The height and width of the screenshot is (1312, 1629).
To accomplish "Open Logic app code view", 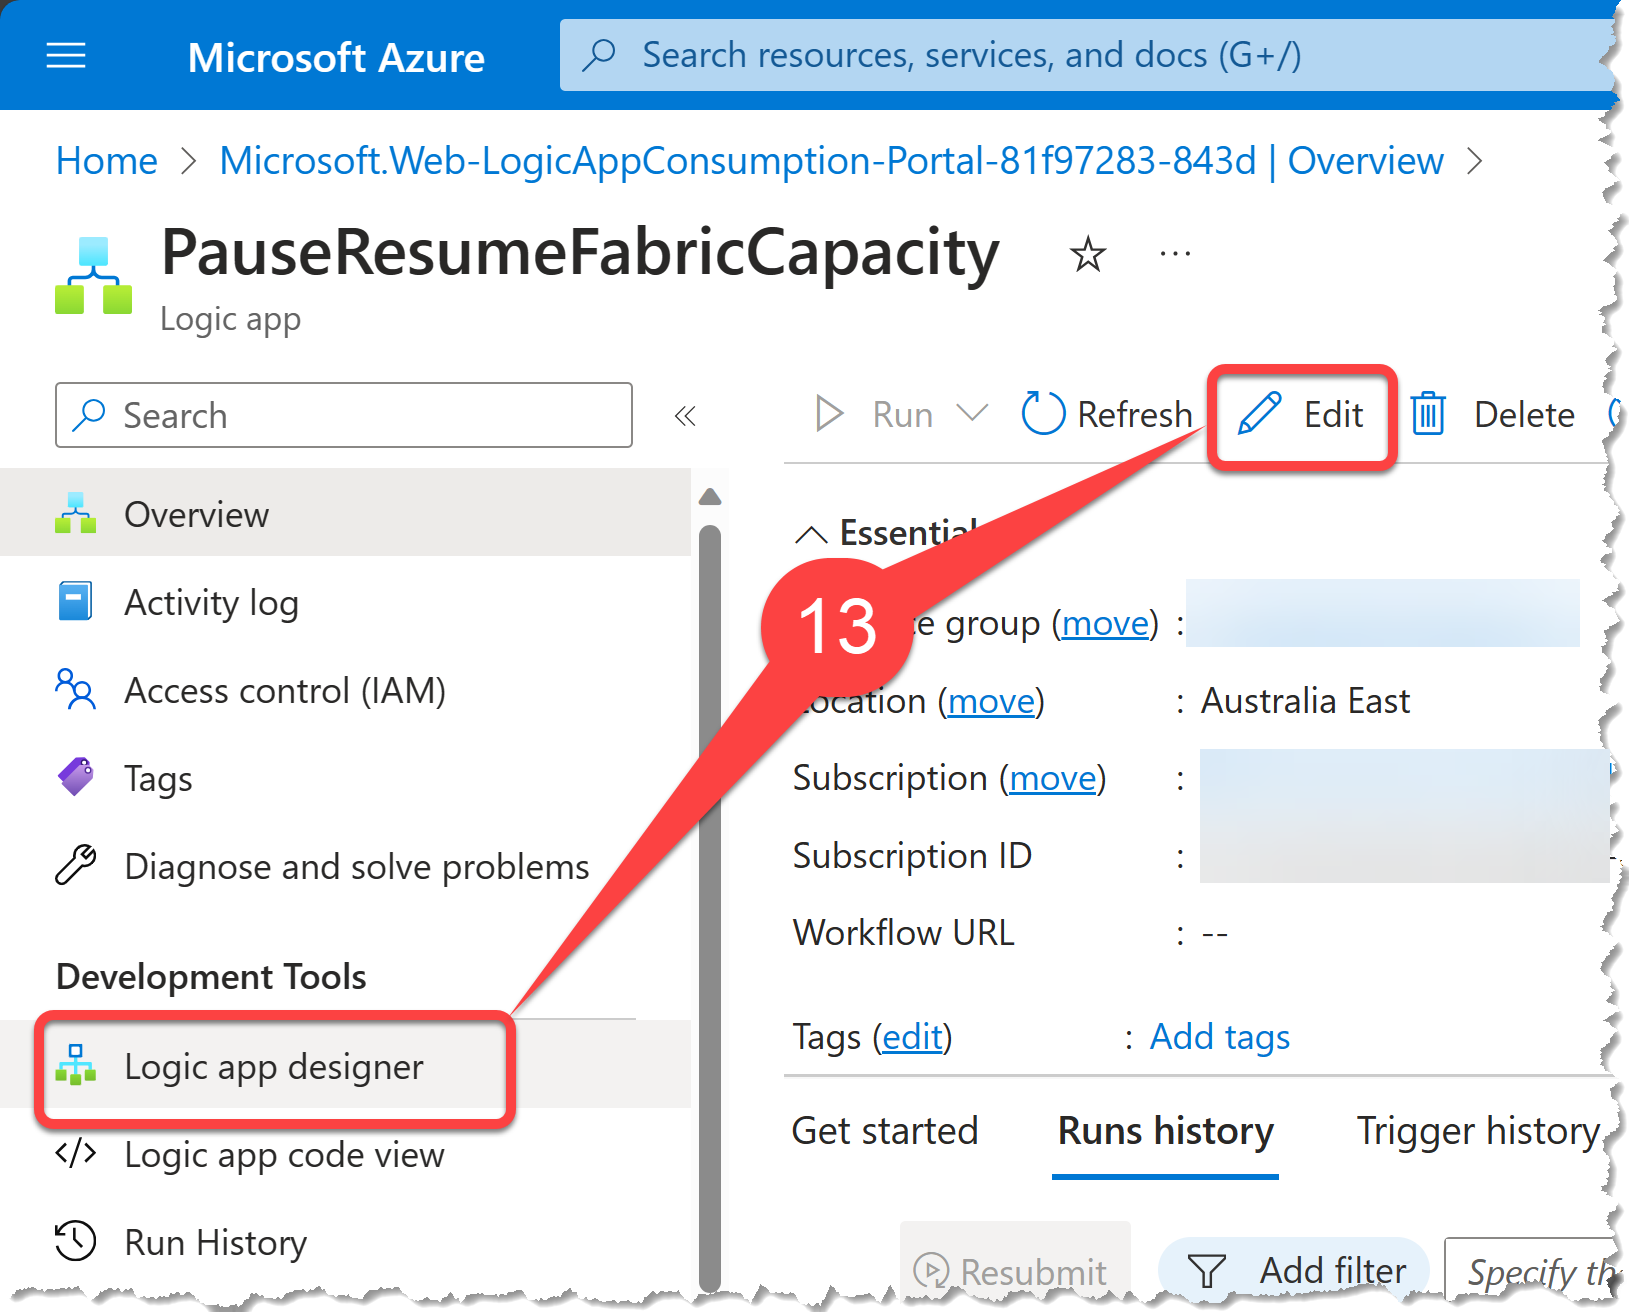I will 345,1154.
